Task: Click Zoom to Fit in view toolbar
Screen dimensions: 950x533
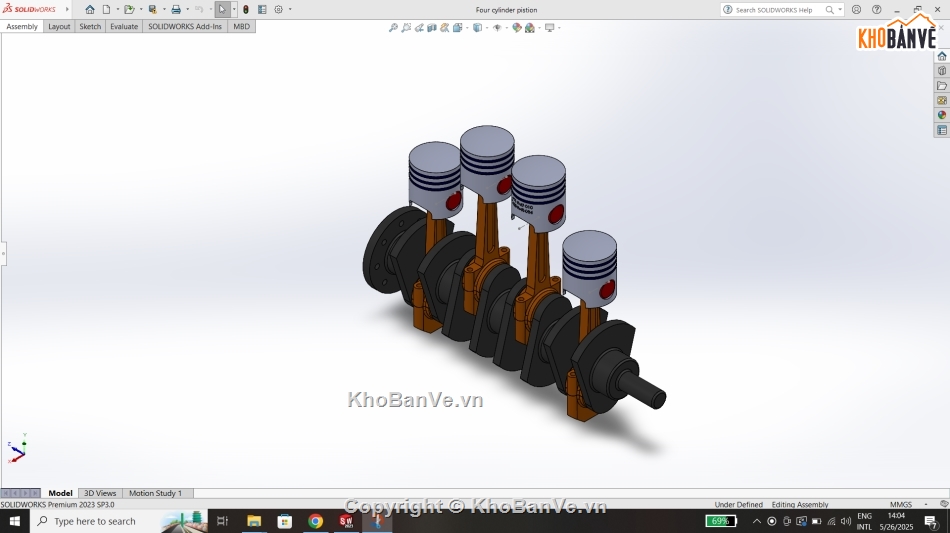Action: coord(393,27)
